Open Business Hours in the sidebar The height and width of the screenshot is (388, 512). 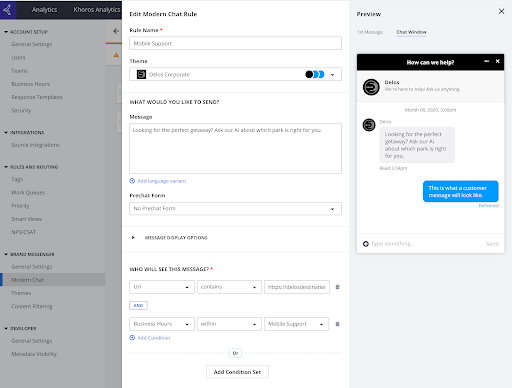click(30, 84)
